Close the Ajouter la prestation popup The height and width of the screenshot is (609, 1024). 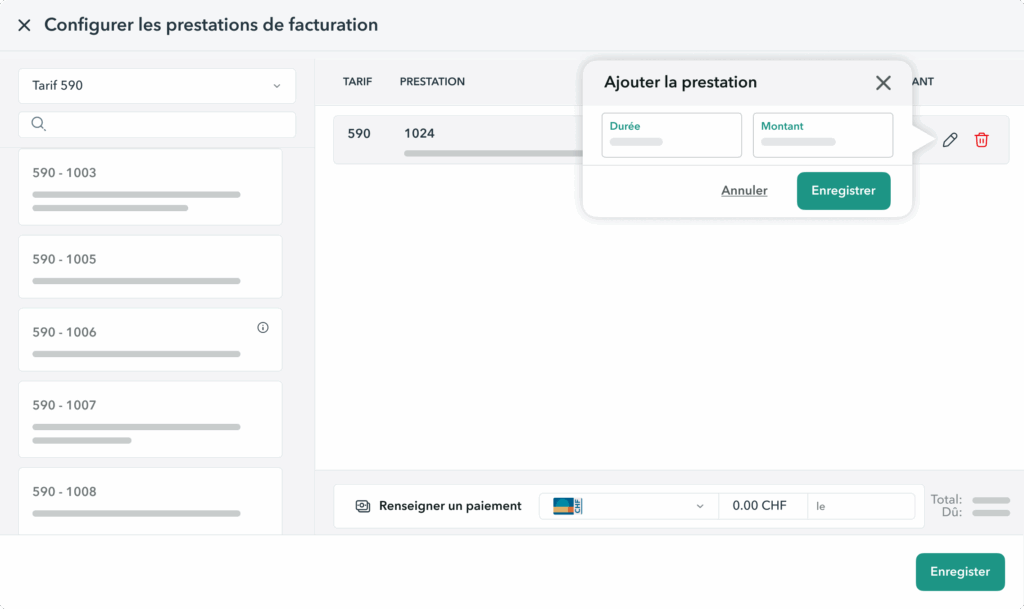point(883,83)
